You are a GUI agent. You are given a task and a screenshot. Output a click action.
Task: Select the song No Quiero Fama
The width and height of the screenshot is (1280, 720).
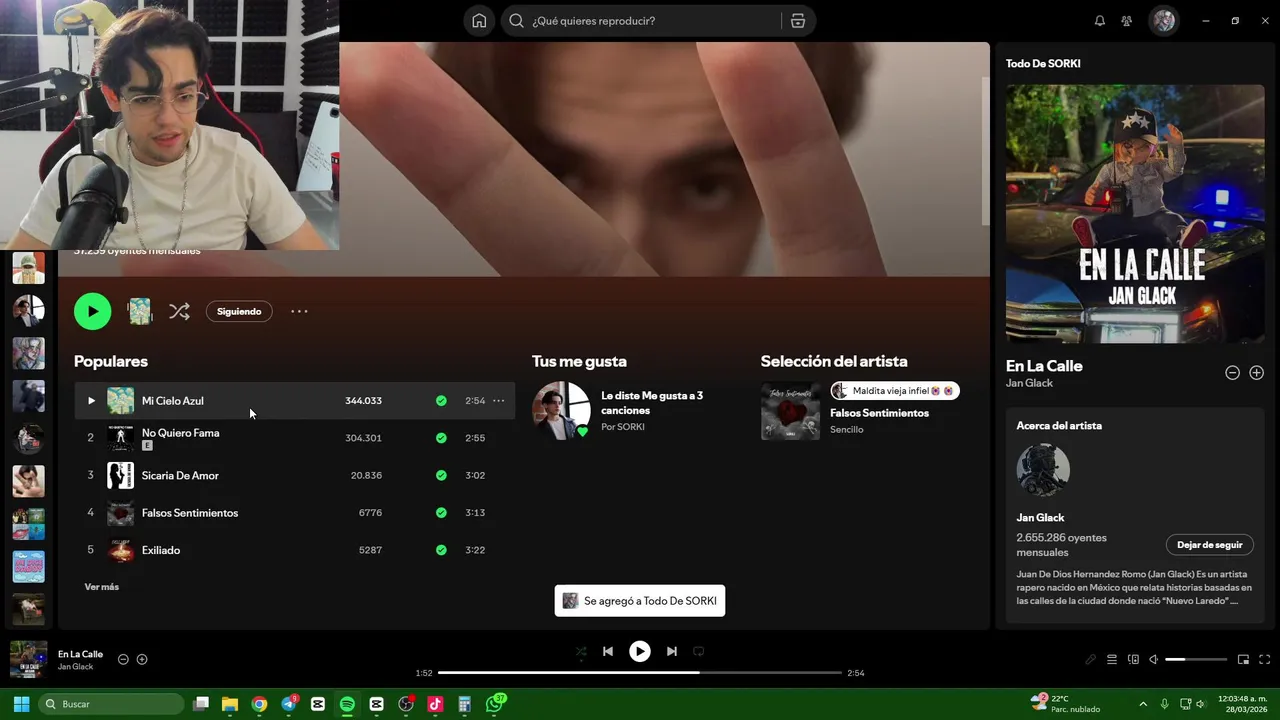click(180, 433)
